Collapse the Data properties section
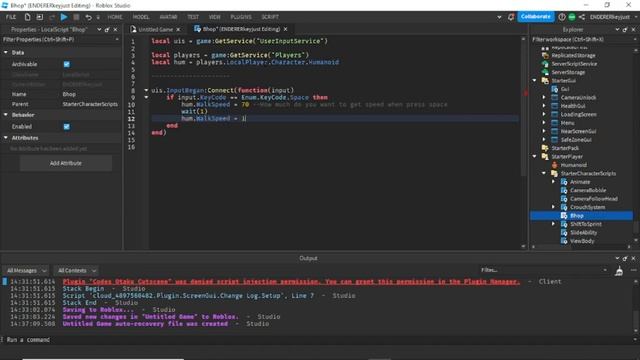640x360 pixels. point(6,53)
